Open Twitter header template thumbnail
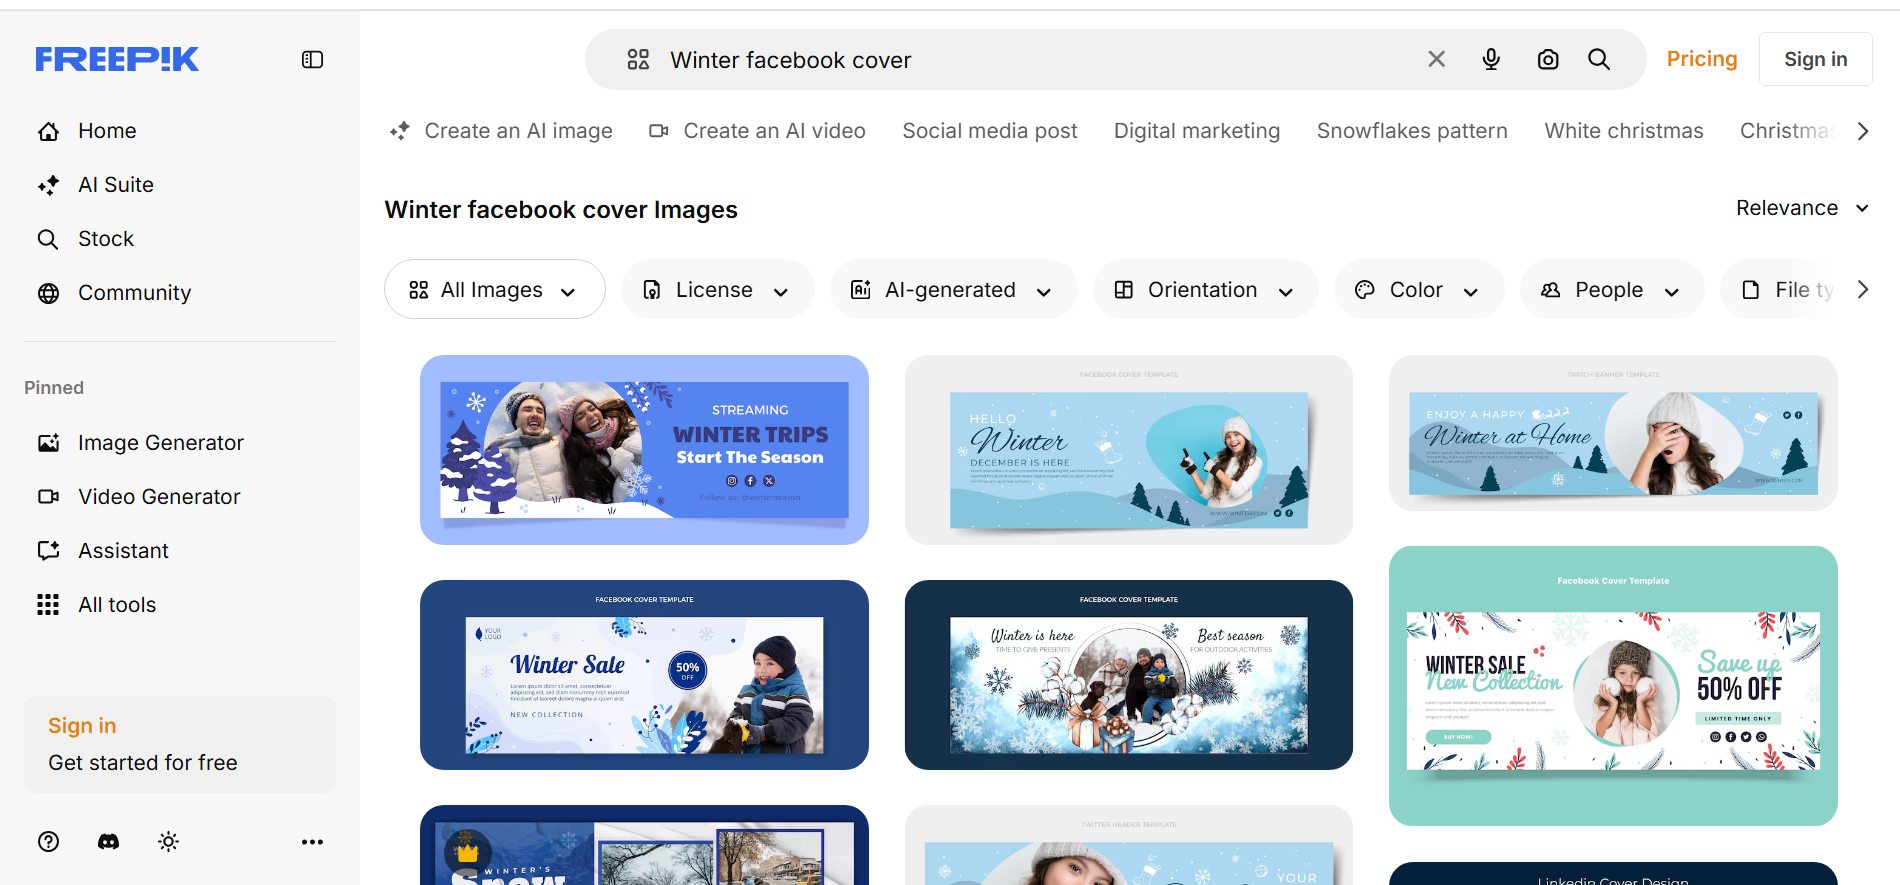Screen dimensions: 1900x885 tap(1128, 845)
